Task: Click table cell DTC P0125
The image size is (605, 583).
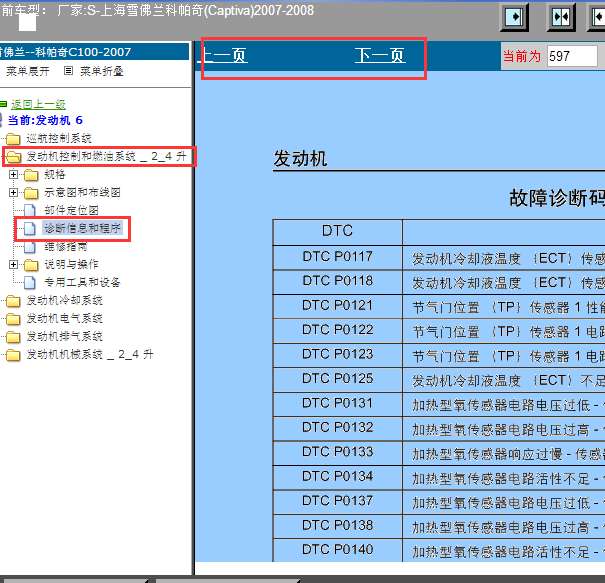Action: (x=338, y=379)
